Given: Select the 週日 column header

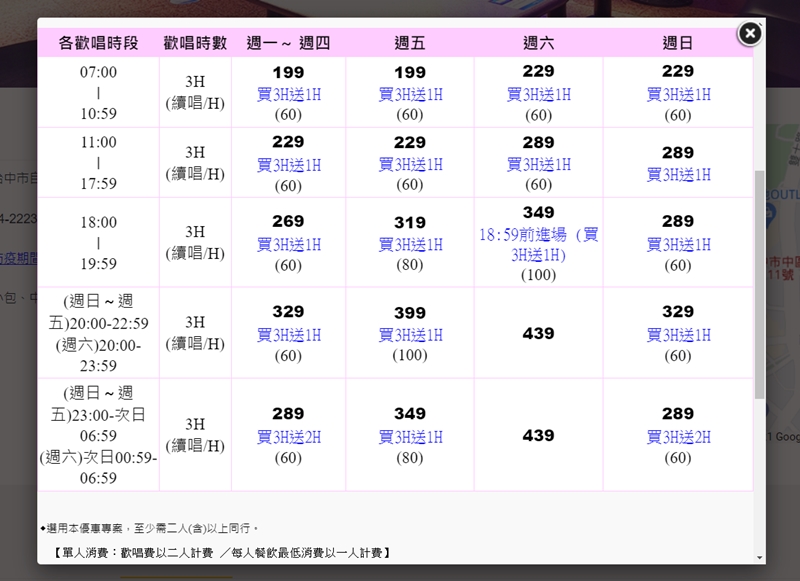Looking at the screenshot, I should 678,43.
